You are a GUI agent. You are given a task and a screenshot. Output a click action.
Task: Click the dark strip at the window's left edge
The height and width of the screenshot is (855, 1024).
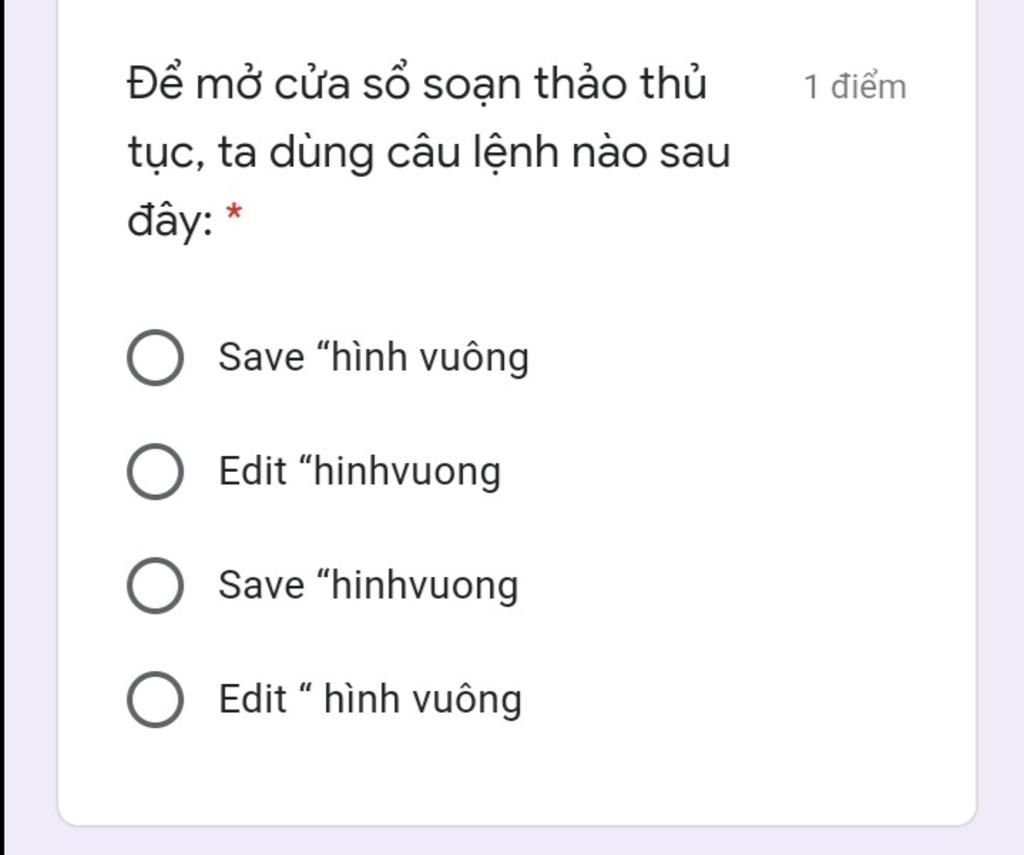3,427
